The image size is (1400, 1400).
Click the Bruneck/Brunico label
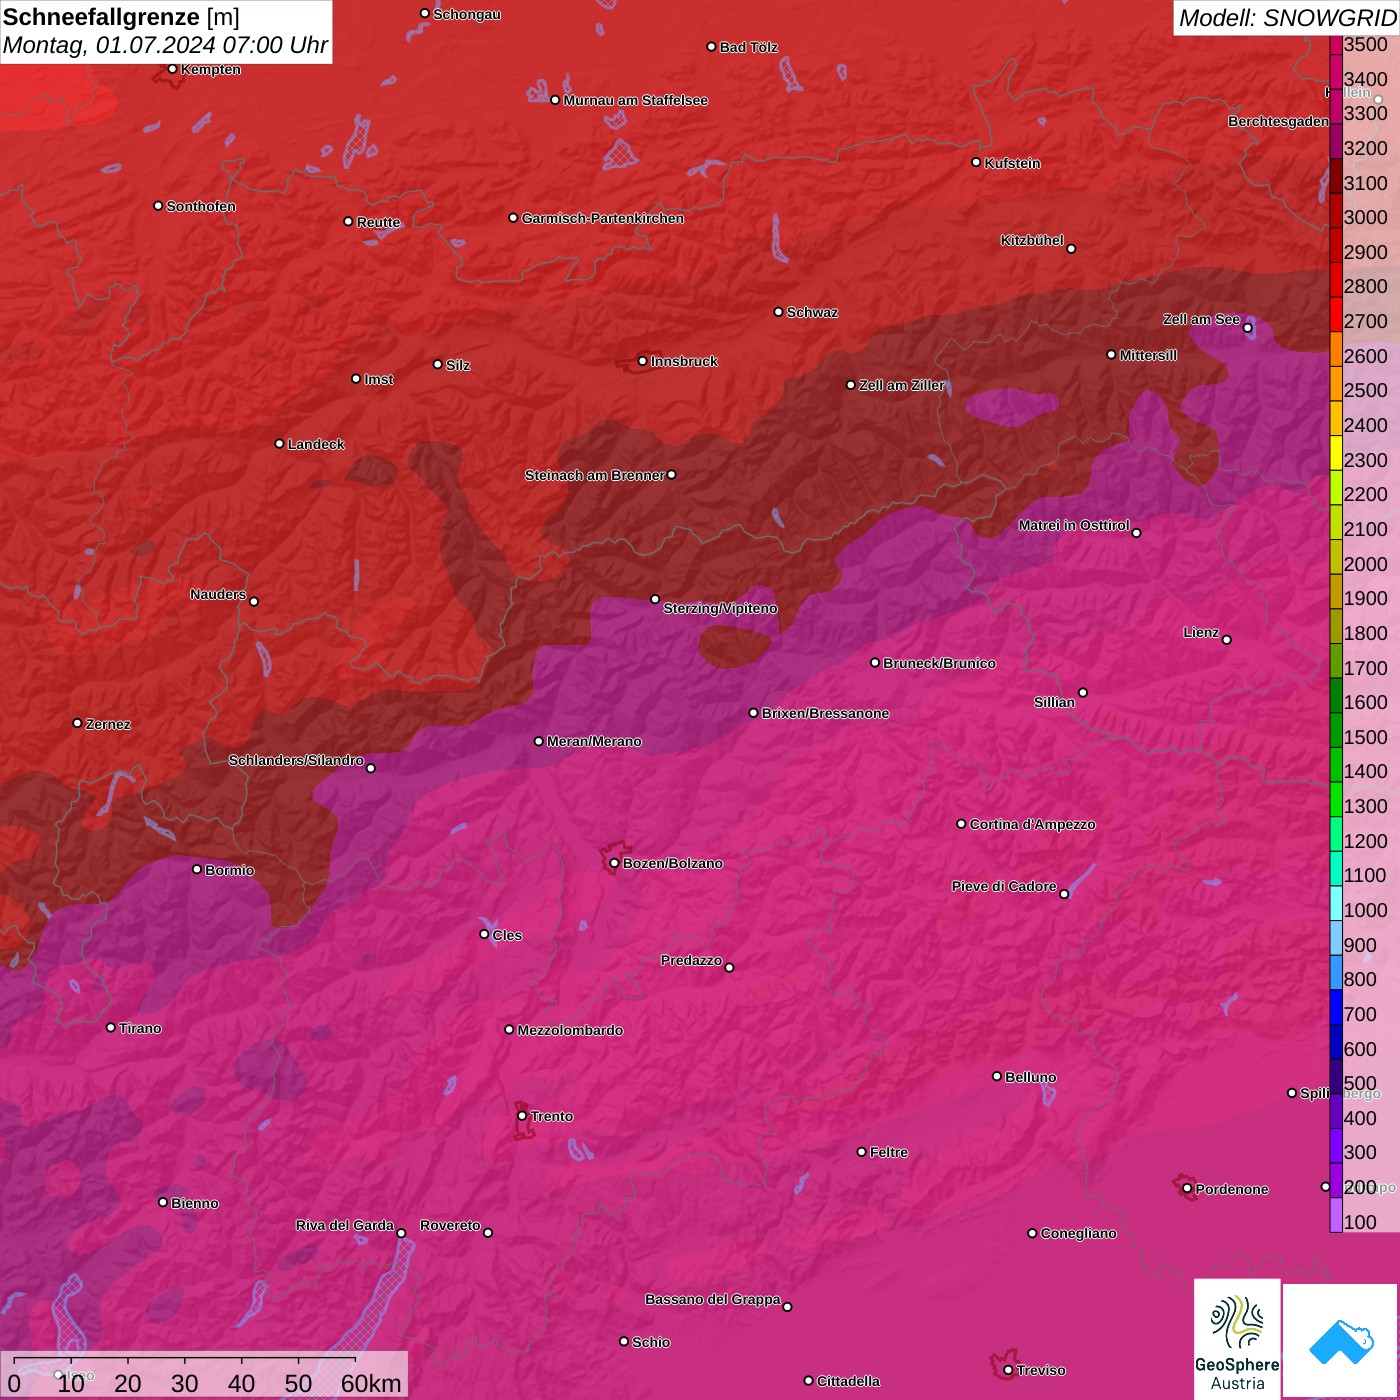point(939,663)
